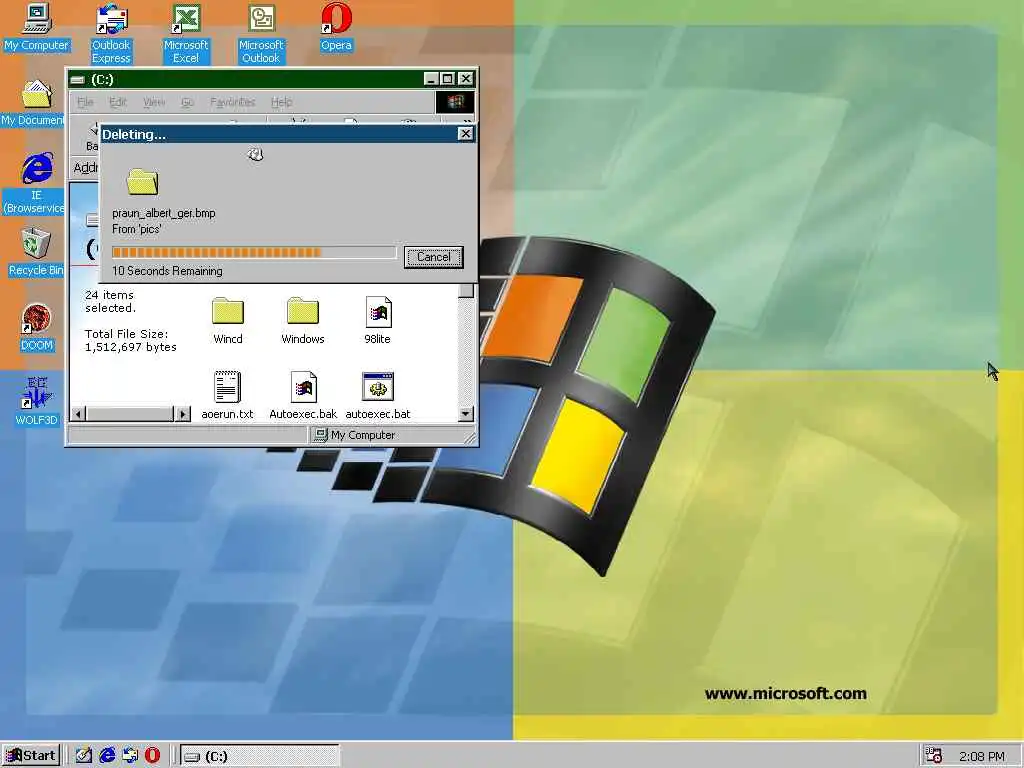The height and width of the screenshot is (768, 1024).
Task: Click 'praun_albert_ger.bmp' file name text
Action: point(164,213)
